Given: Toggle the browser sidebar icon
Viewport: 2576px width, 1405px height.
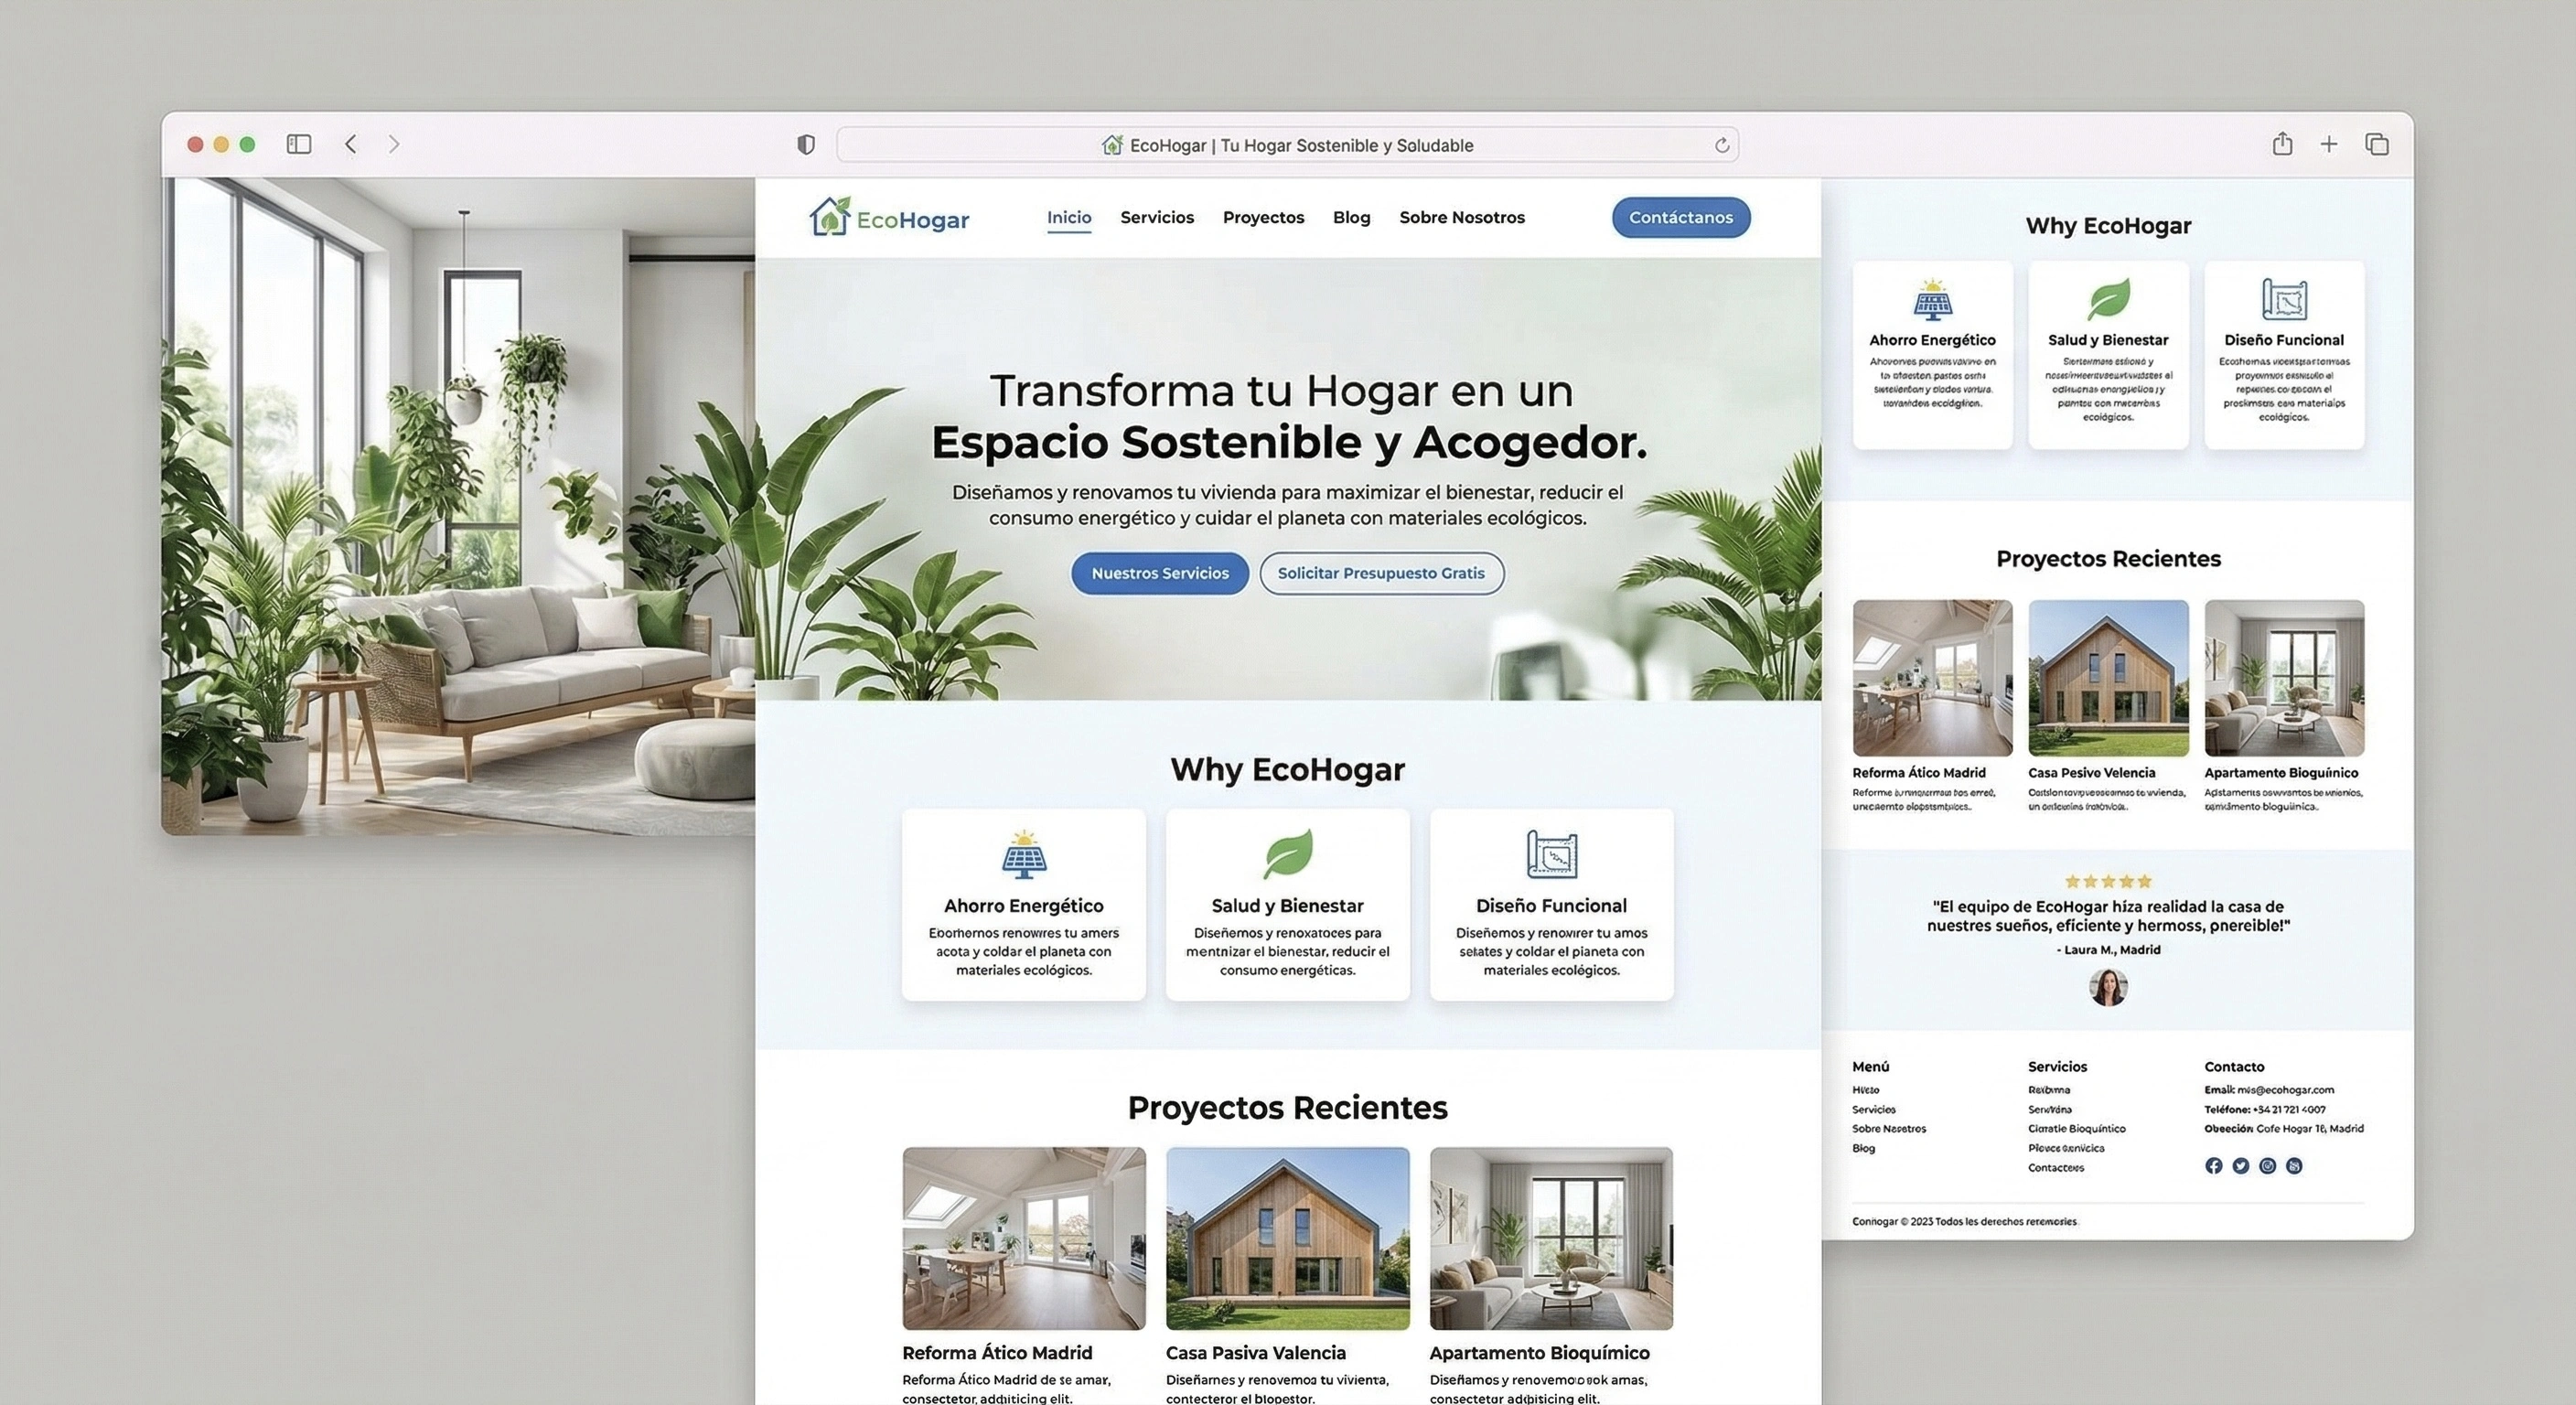Looking at the screenshot, I should click(298, 144).
